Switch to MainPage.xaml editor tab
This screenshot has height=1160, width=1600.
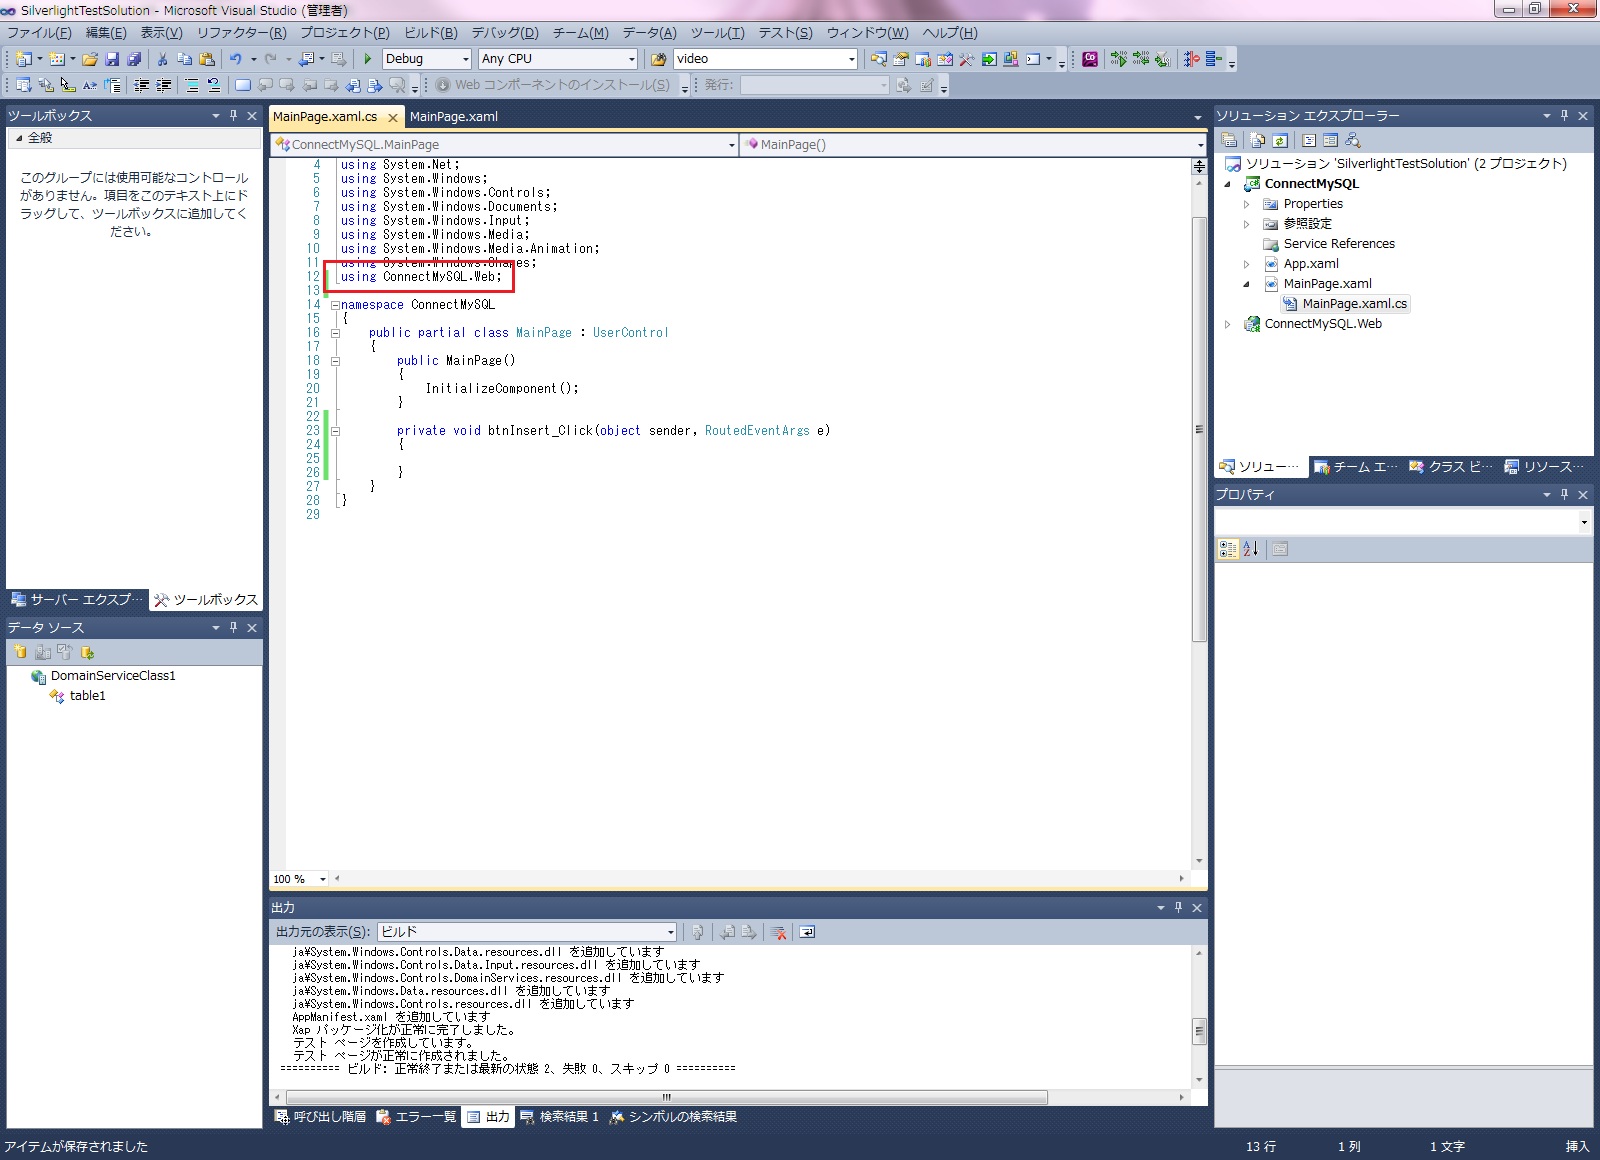point(454,117)
